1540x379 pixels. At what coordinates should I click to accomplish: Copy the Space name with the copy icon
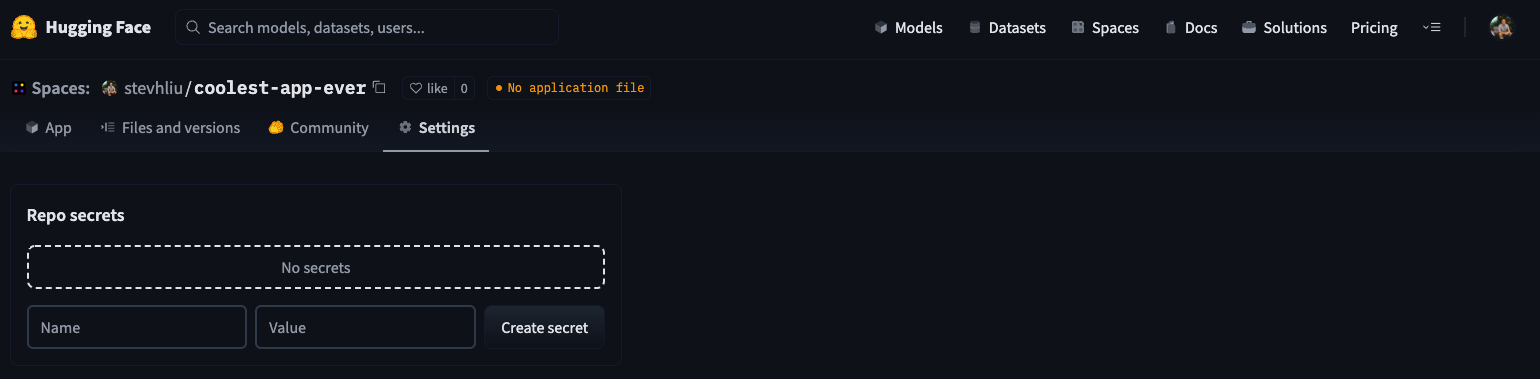(x=379, y=87)
